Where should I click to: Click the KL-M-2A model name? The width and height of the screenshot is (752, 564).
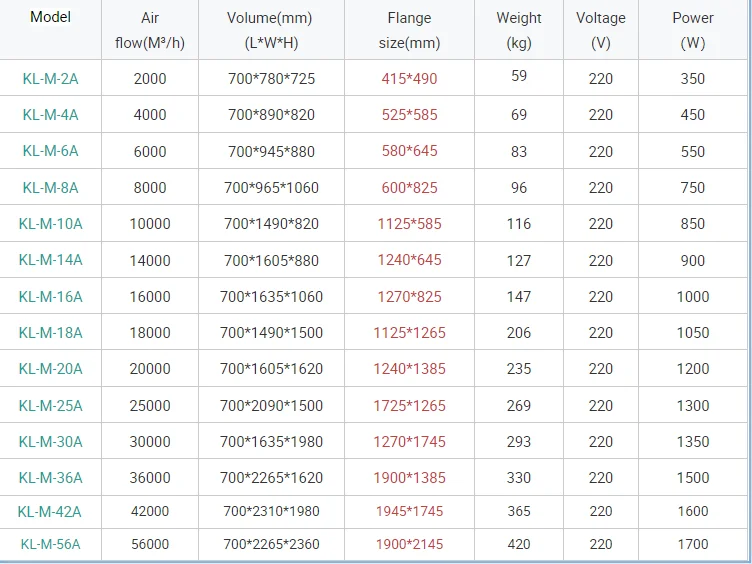coord(50,79)
